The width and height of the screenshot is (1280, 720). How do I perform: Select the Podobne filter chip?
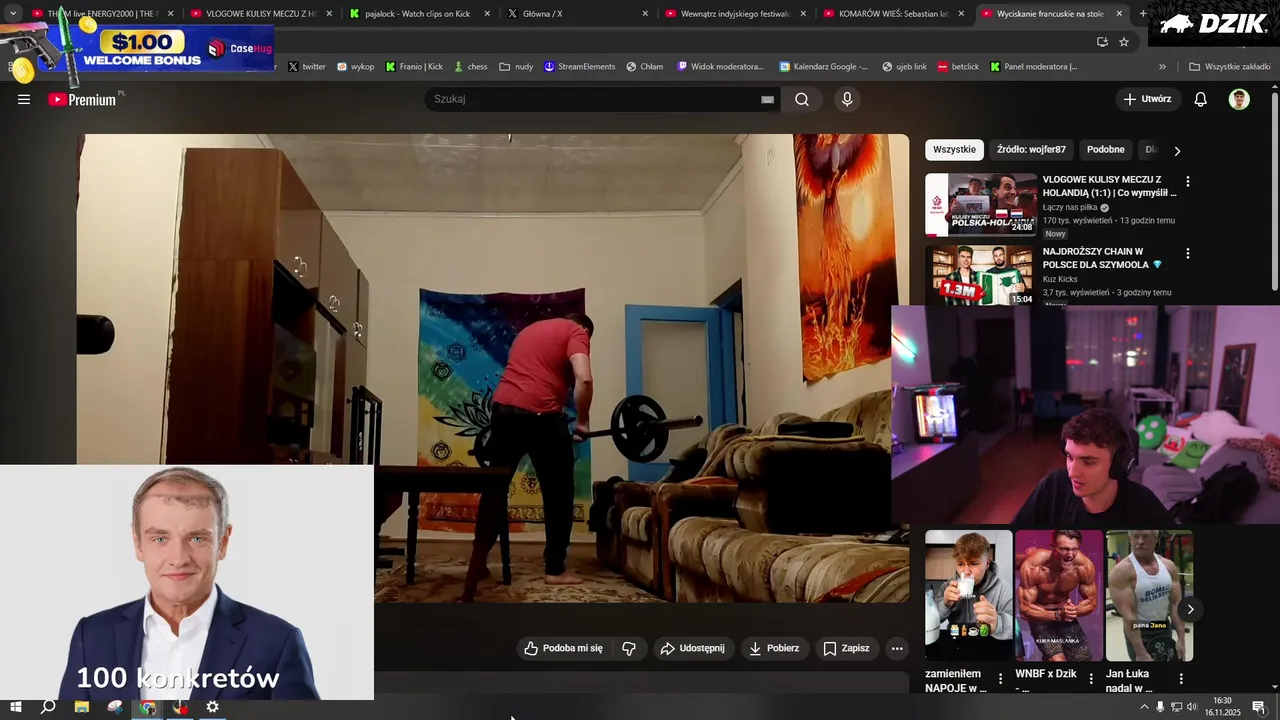pyautogui.click(x=1105, y=150)
